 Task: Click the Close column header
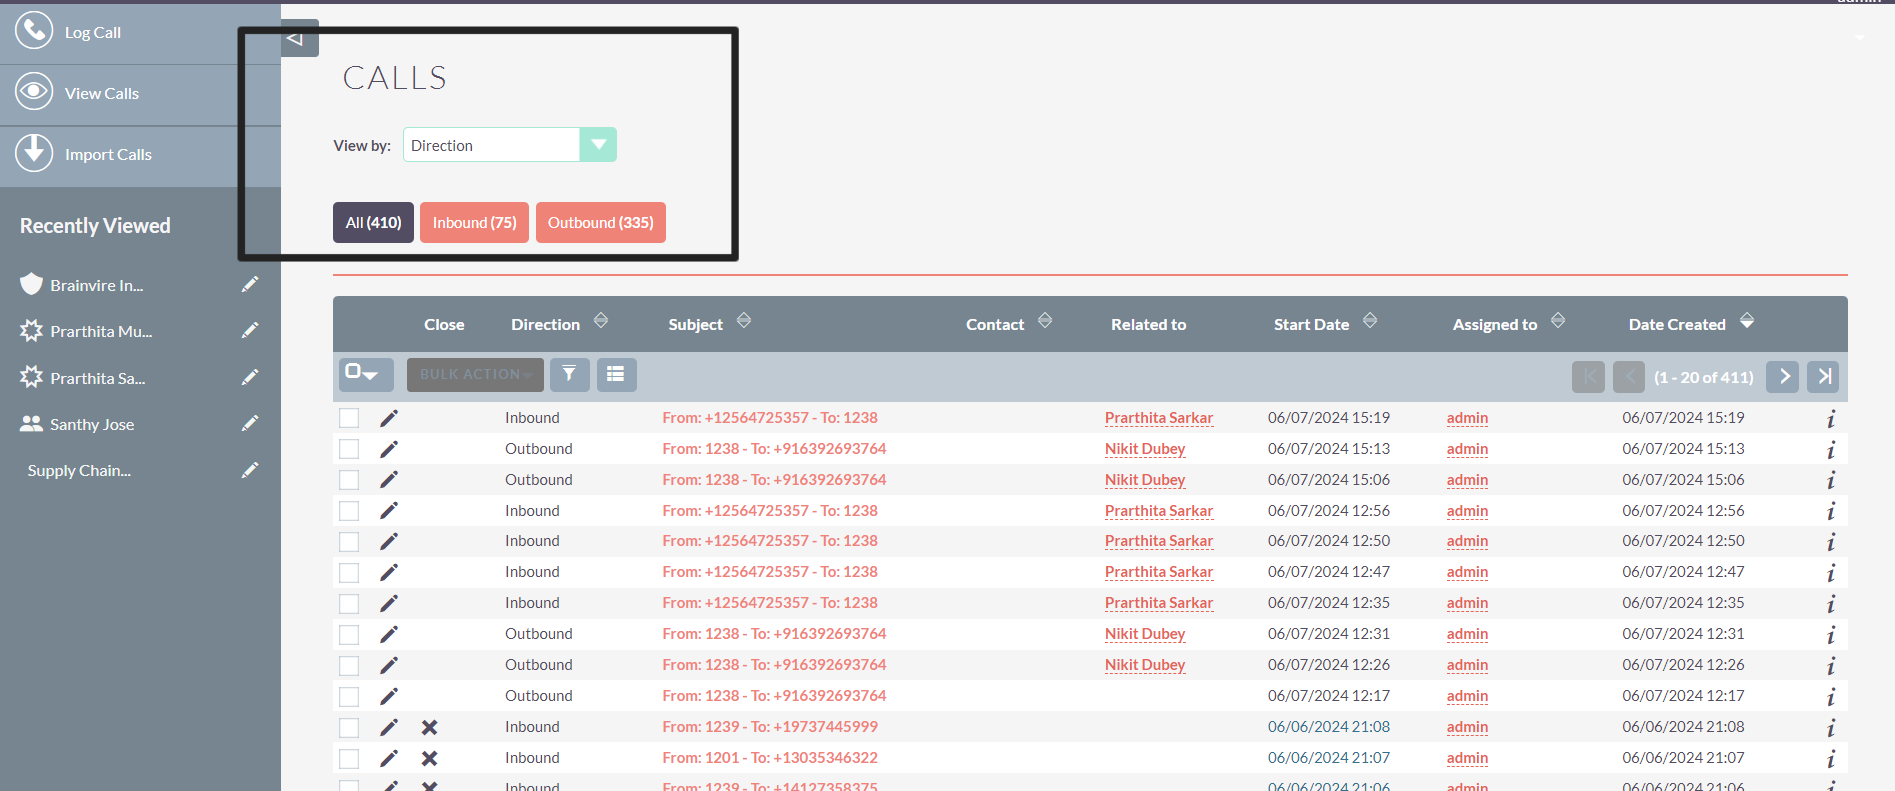point(444,324)
